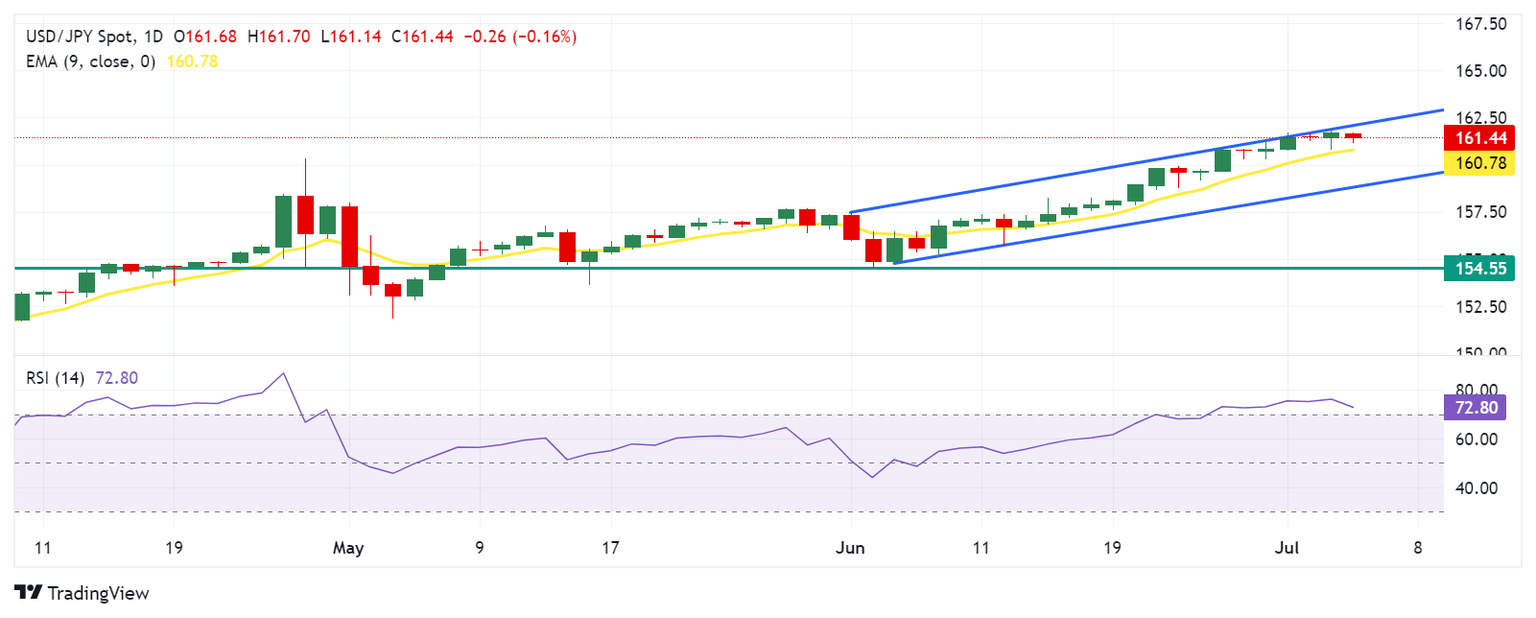Click the 1D timeframe indicator in the header
This screenshot has height=618, width=1536.
click(153, 37)
